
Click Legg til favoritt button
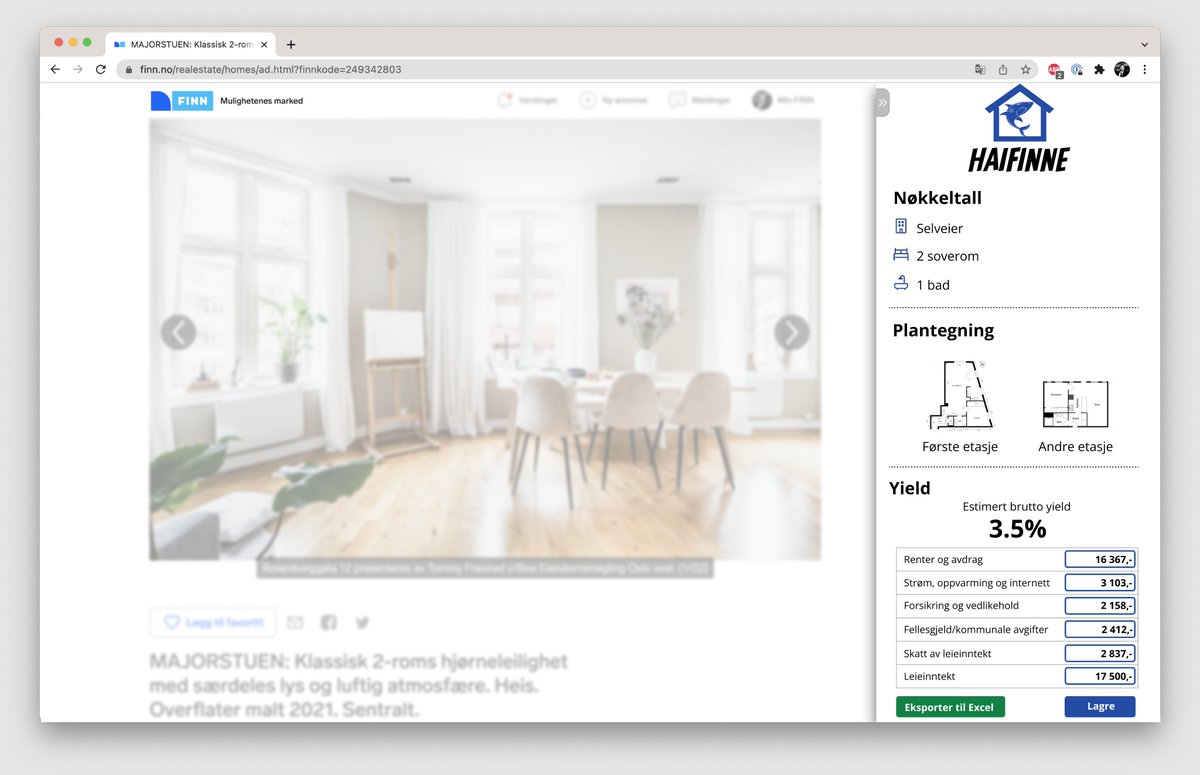point(213,622)
